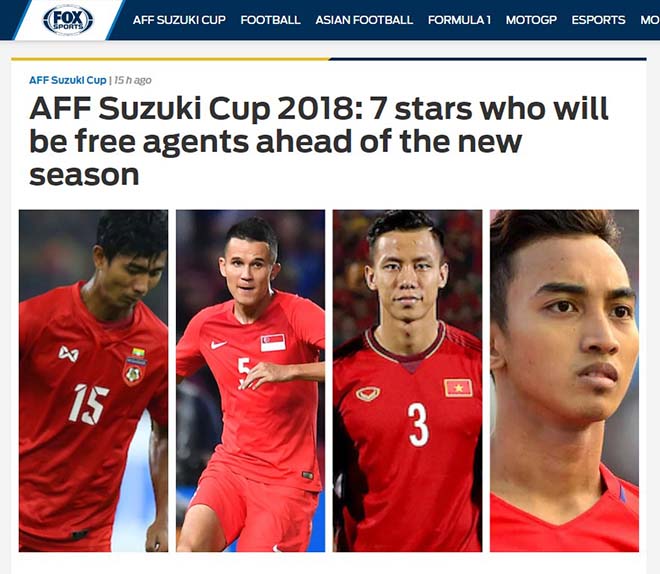Follow the AFF Suzuki Cup category link
Screen dimensions: 660x574
[67, 80]
